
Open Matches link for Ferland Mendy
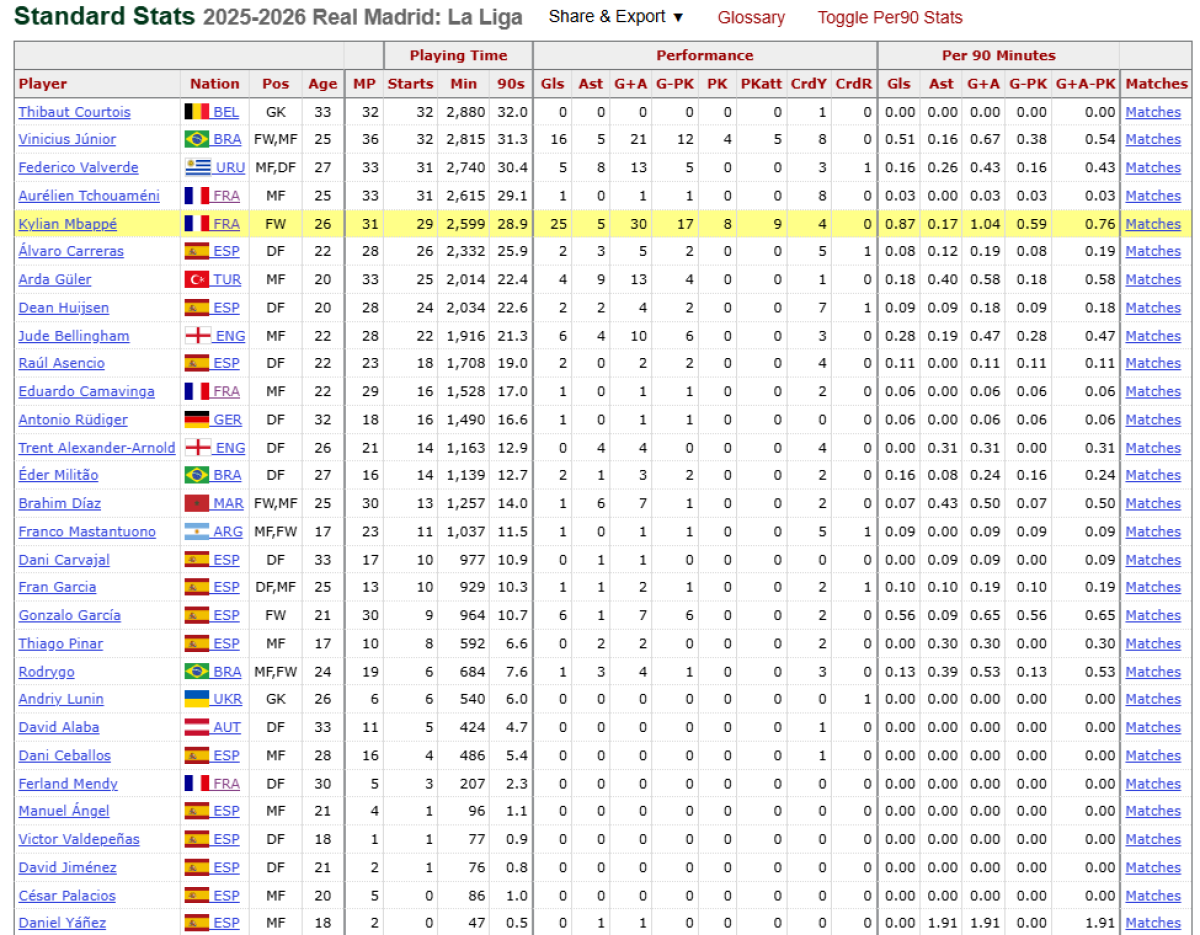point(1153,784)
